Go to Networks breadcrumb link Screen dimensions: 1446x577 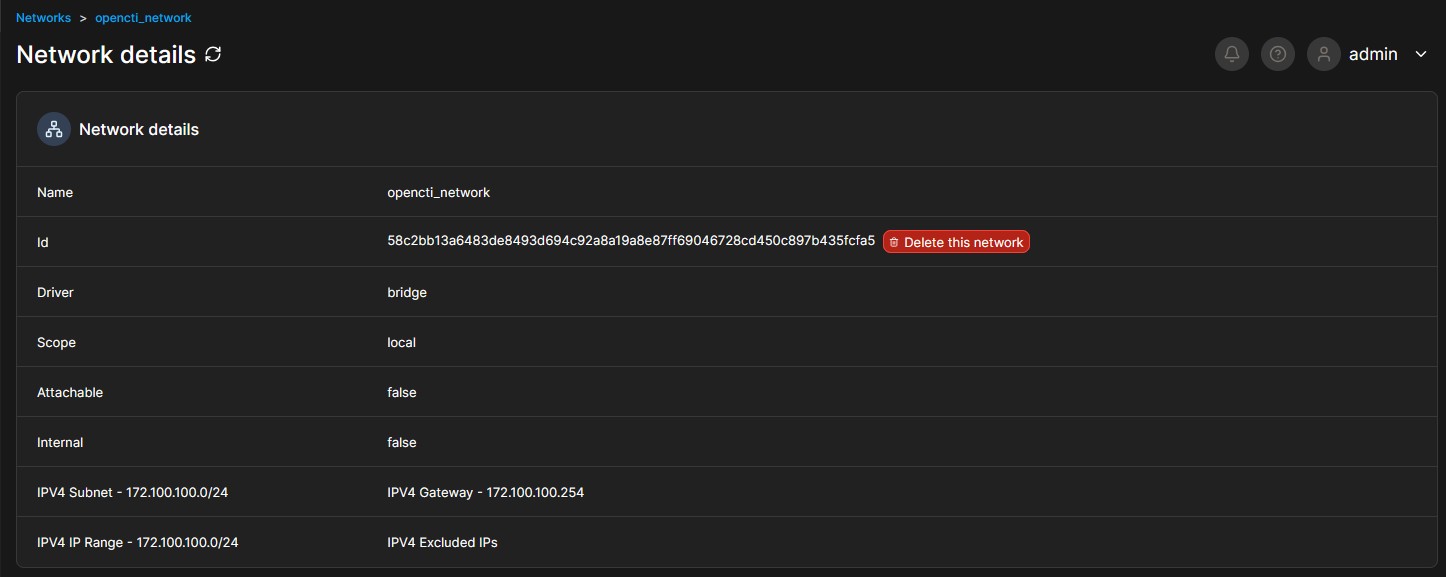[44, 18]
